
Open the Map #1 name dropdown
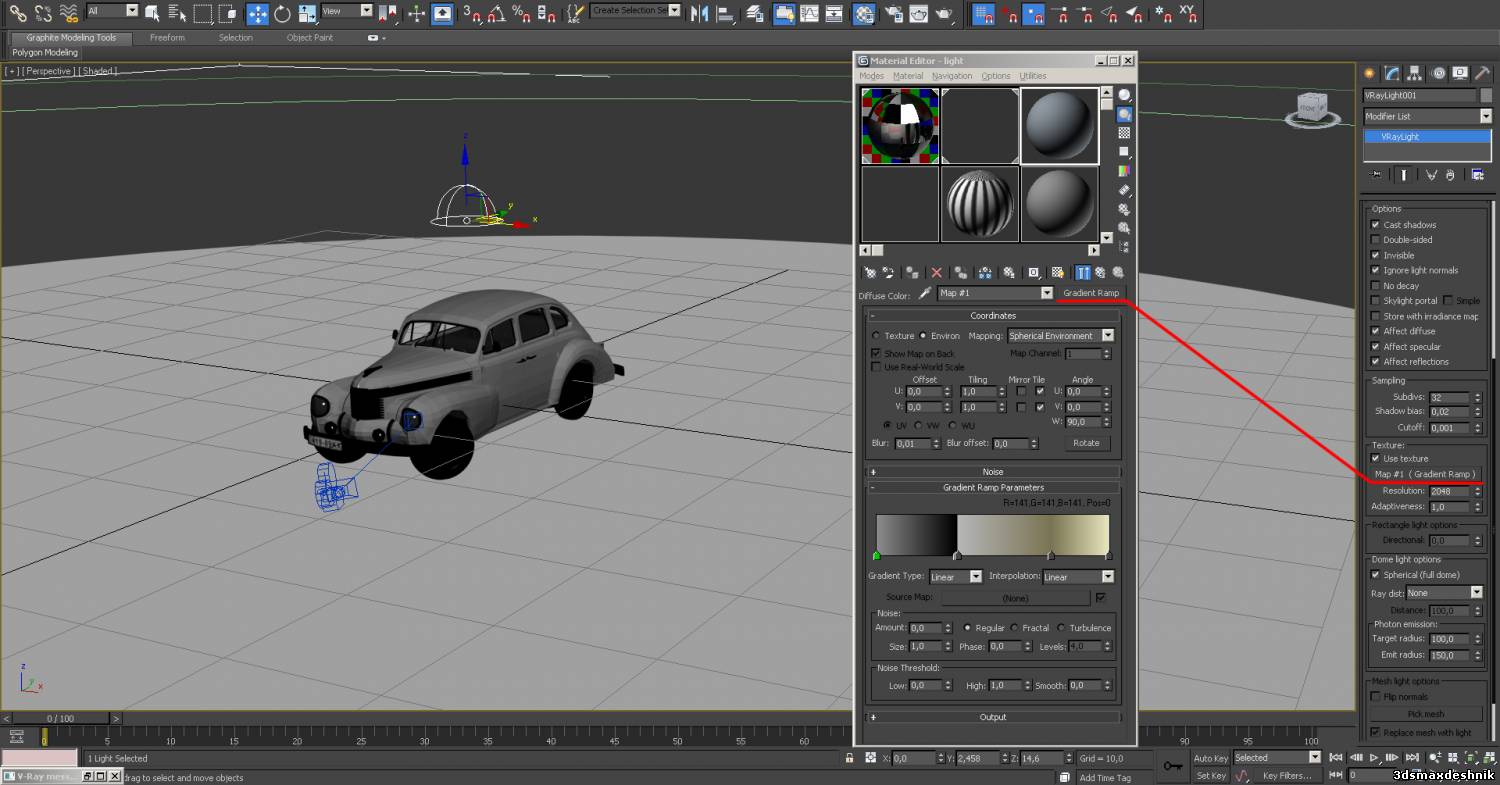click(995, 293)
